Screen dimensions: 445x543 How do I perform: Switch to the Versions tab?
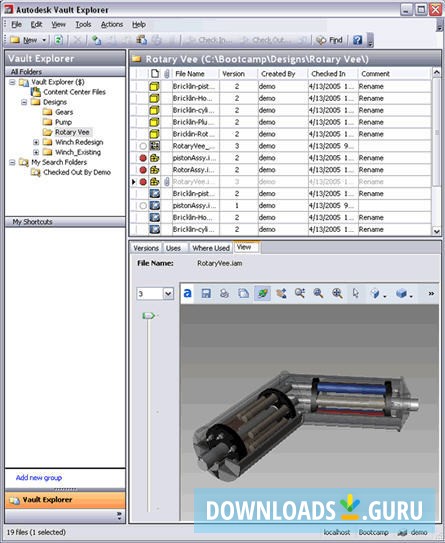[146, 248]
